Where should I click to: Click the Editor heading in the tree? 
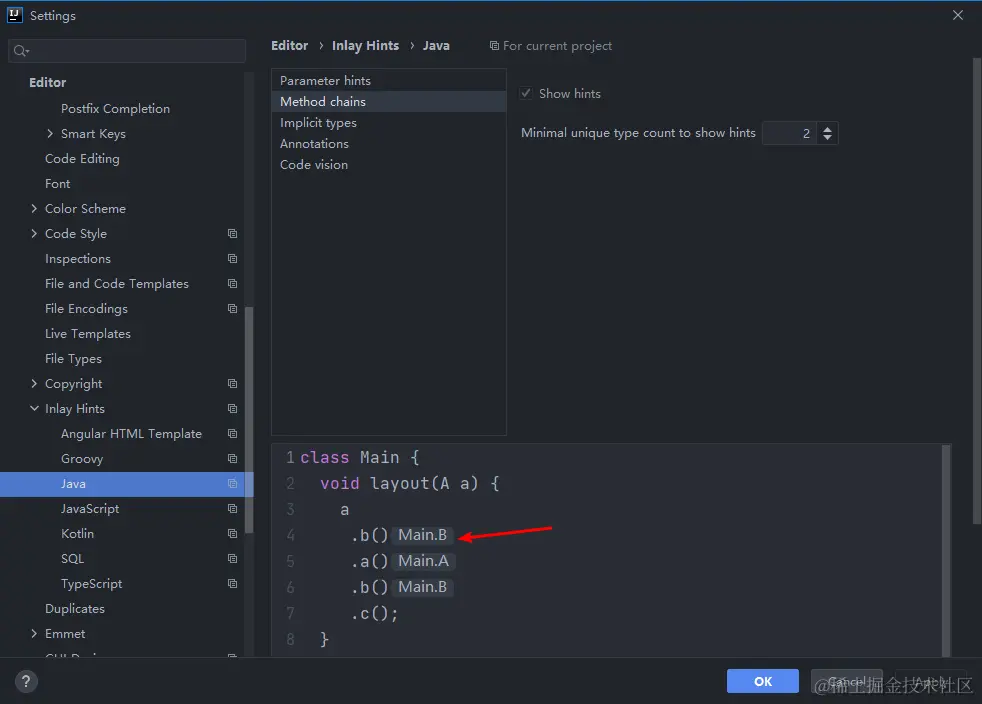click(x=48, y=83)
